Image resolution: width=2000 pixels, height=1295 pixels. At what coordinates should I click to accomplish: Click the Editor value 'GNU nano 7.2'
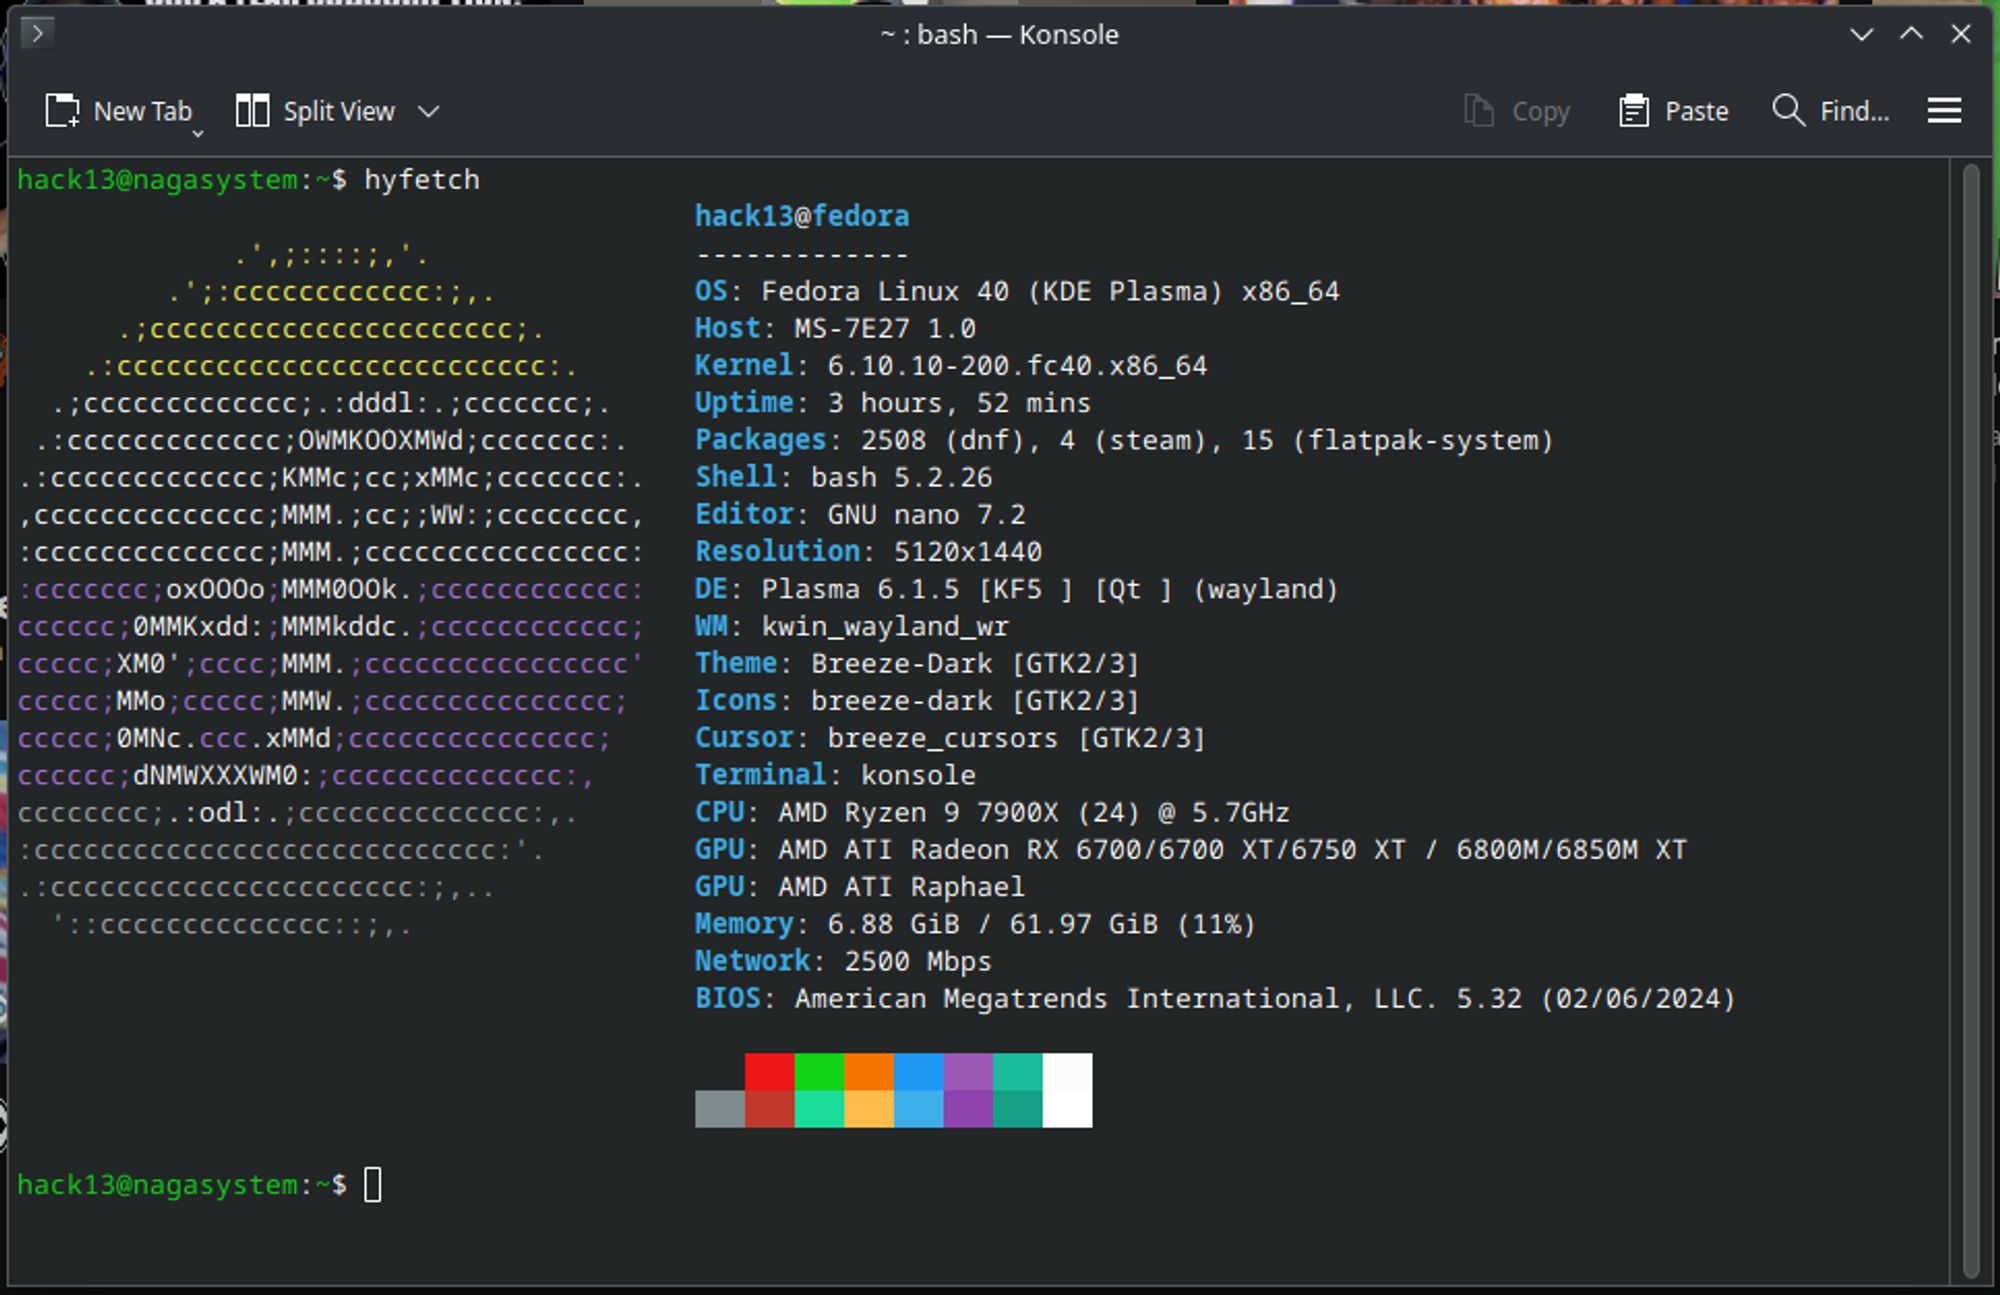click(926, 514)
